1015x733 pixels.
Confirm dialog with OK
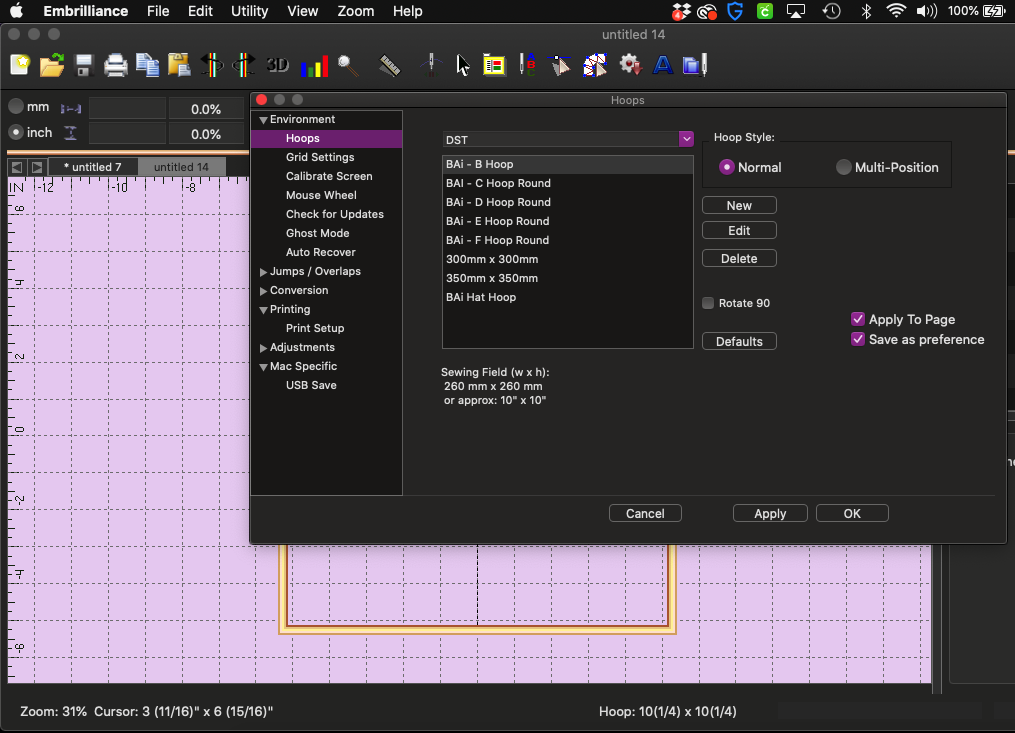(852, 513)
